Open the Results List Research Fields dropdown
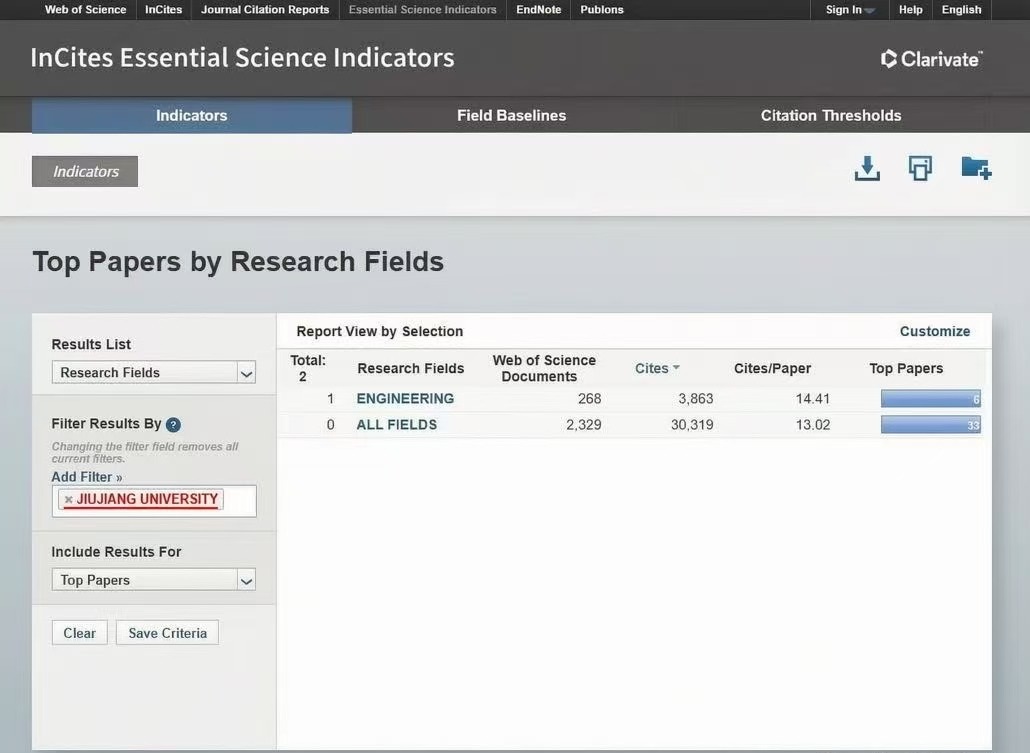Viewport: 1030px width, 753px height. (154, 373)
